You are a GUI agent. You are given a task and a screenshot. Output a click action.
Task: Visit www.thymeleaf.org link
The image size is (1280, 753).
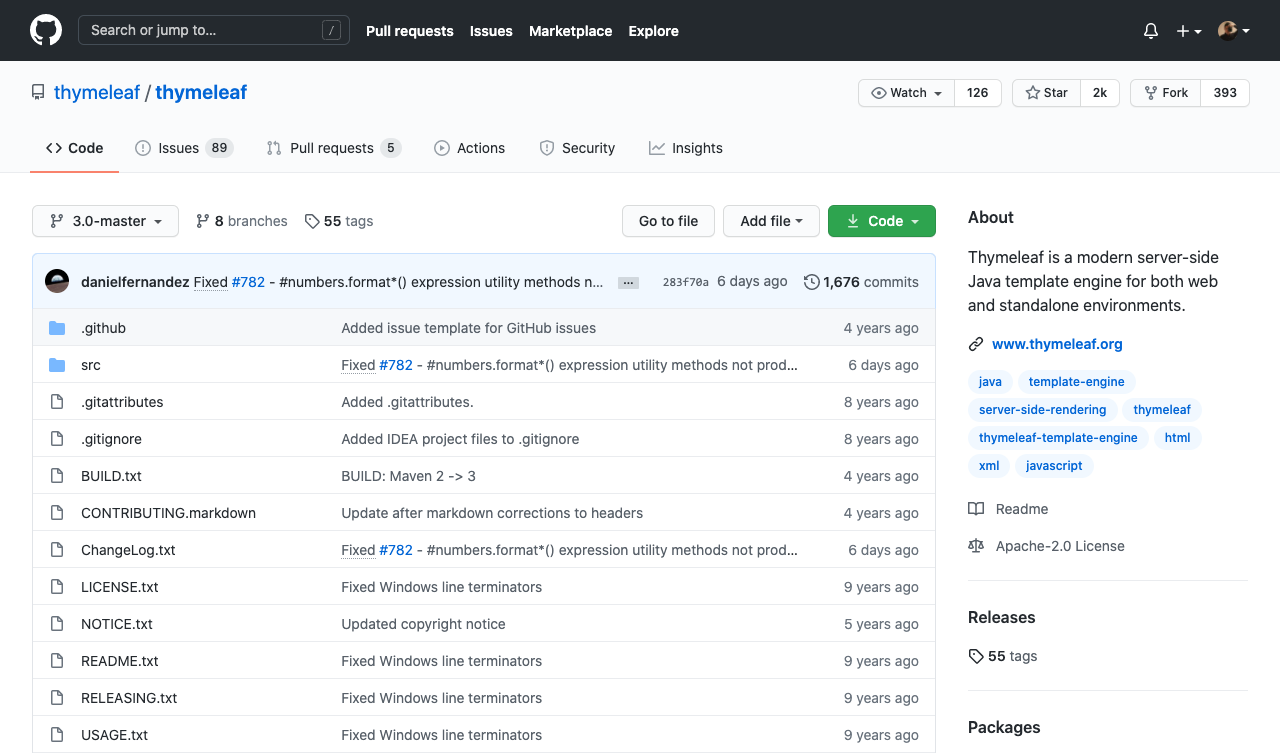(x=1057, y=344)
